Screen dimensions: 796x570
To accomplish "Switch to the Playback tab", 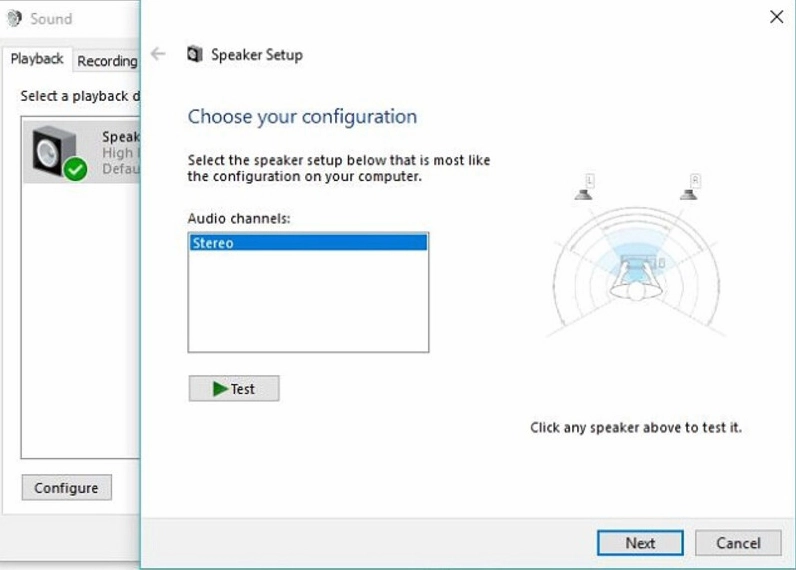I will tap(37, 60).
